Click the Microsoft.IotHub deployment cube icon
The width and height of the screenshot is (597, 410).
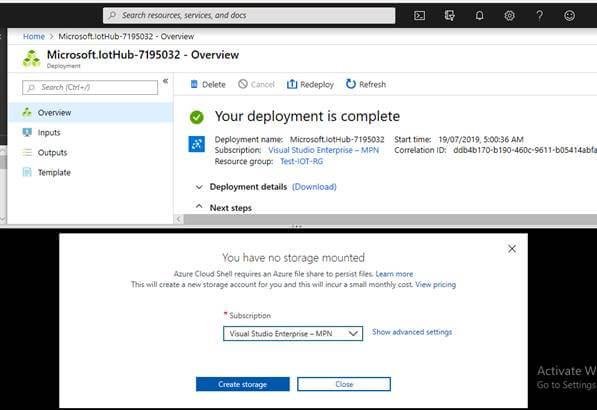[x=31, y=59]
